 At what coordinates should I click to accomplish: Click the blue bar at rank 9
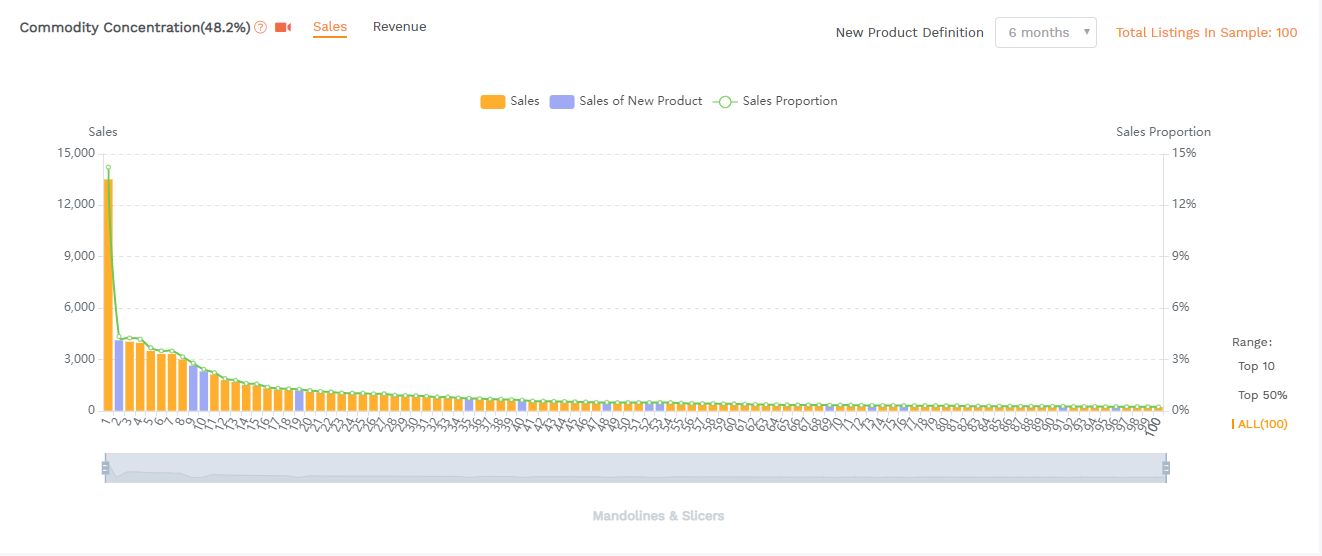pos(194,388)
